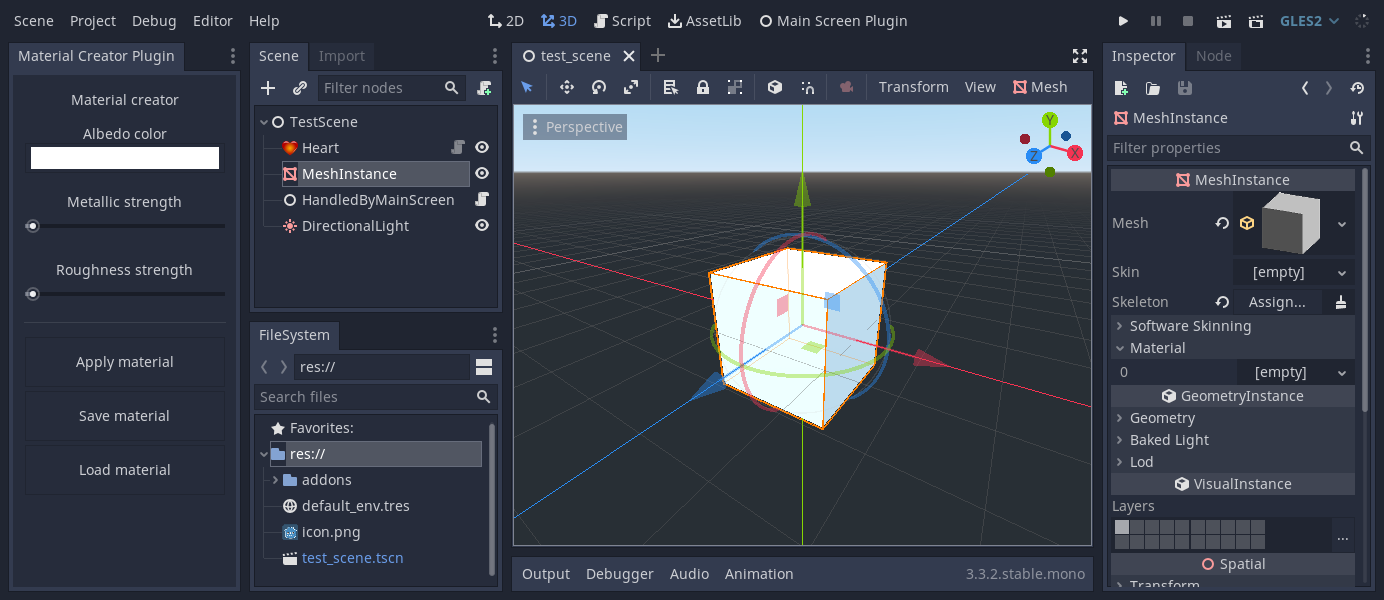Switch to the Import tab
1384x600 pixels.
tap(342, 55)
